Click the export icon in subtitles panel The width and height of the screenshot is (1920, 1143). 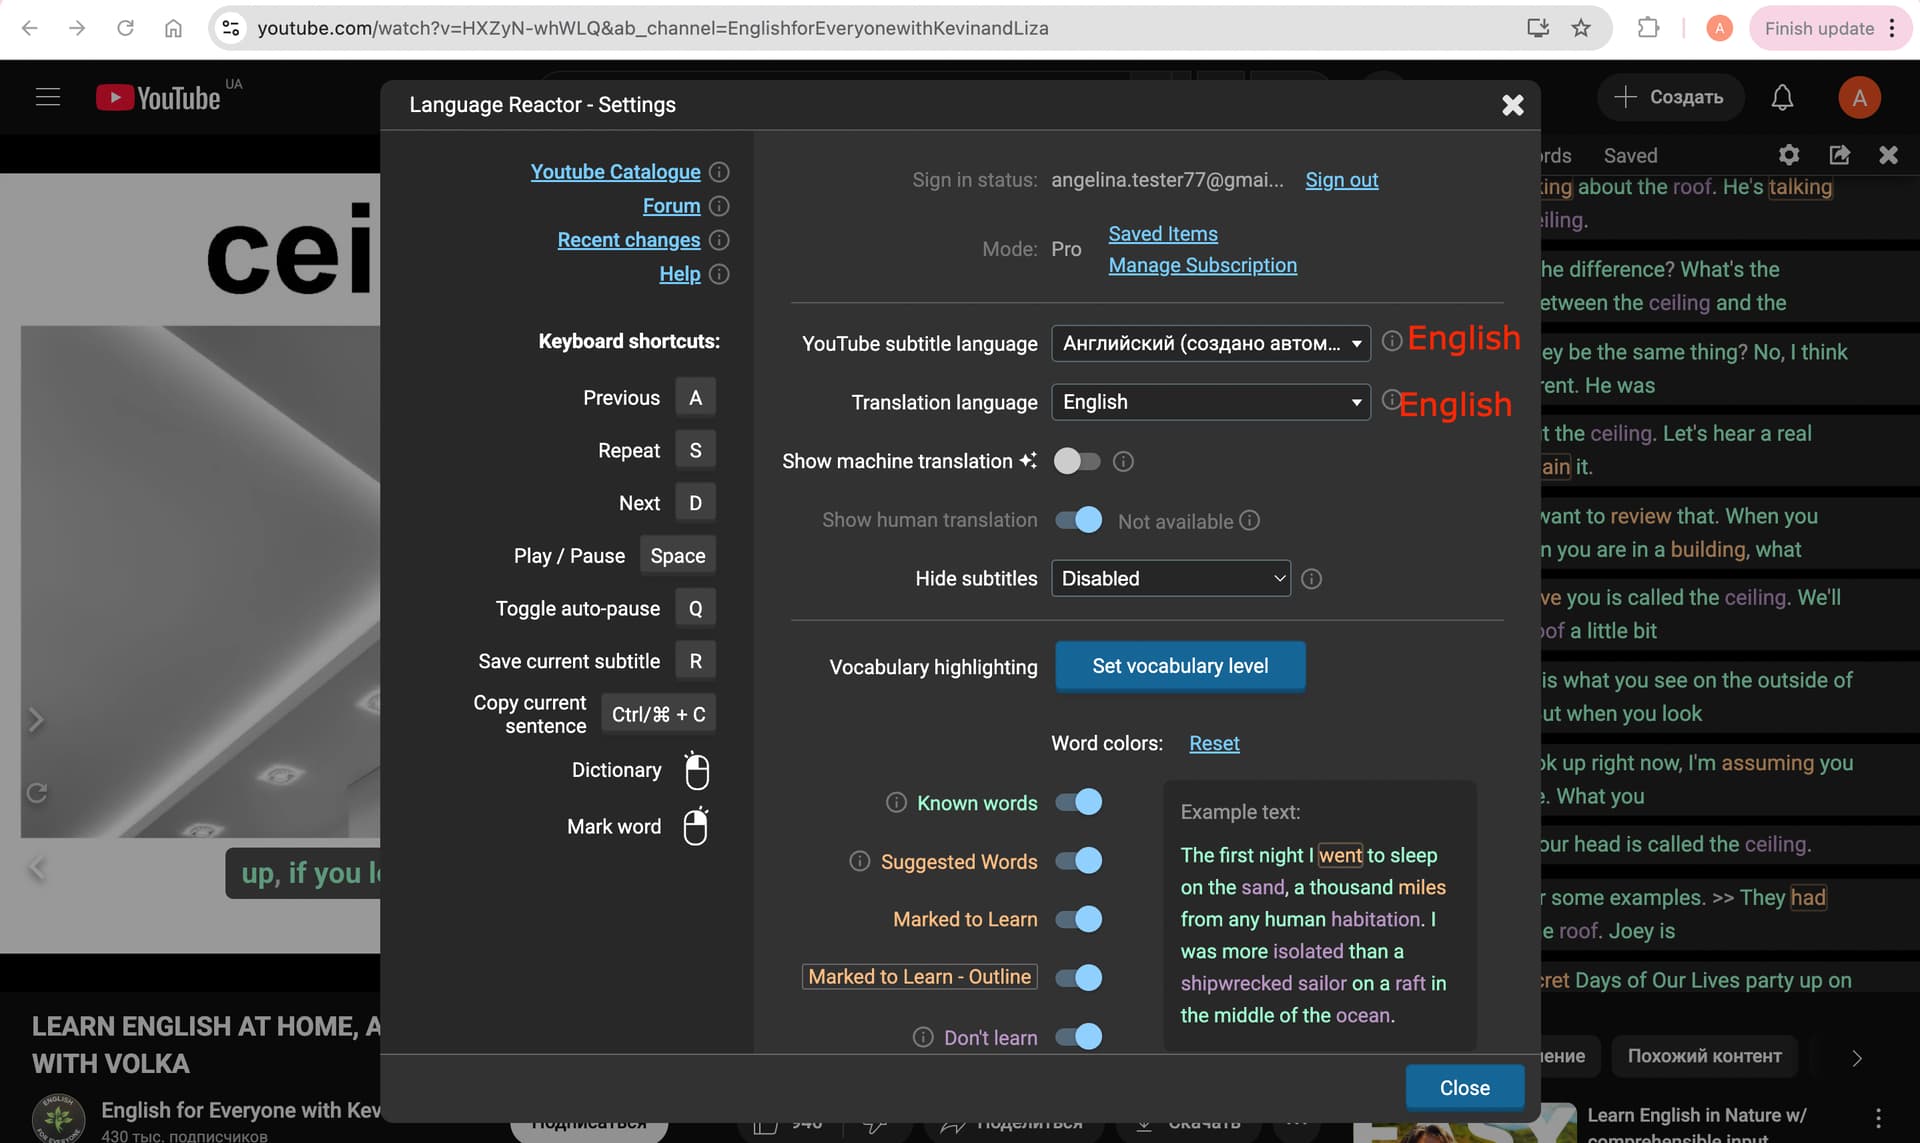click(x=1840, y=155)
